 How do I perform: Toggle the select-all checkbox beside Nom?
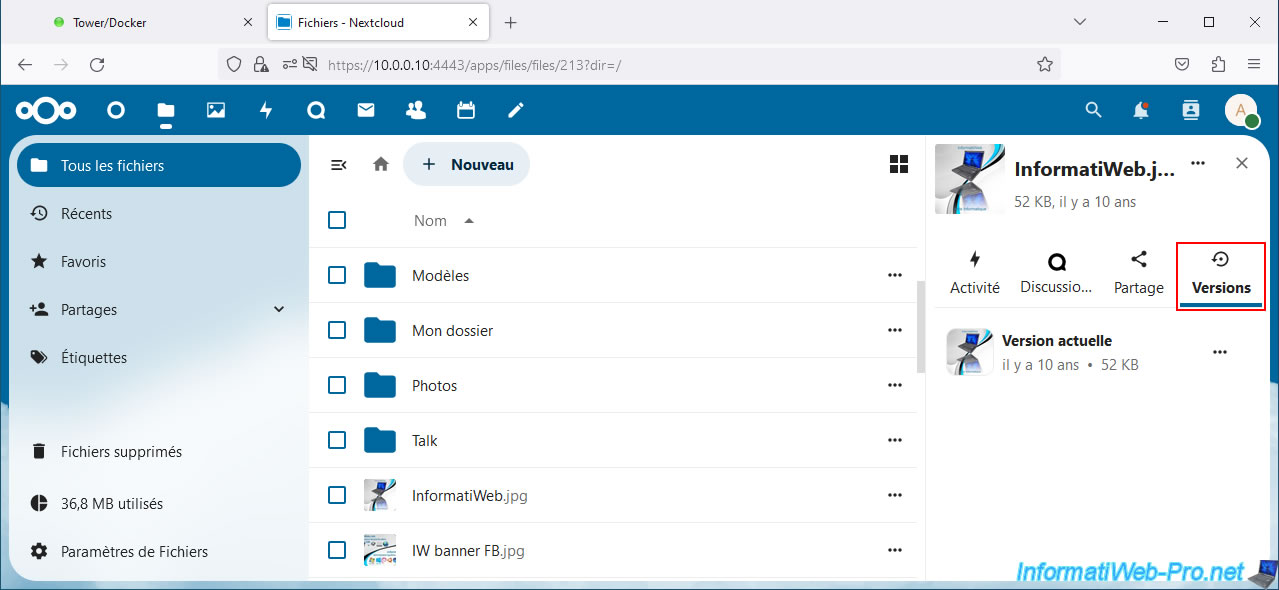coord(337,220)
